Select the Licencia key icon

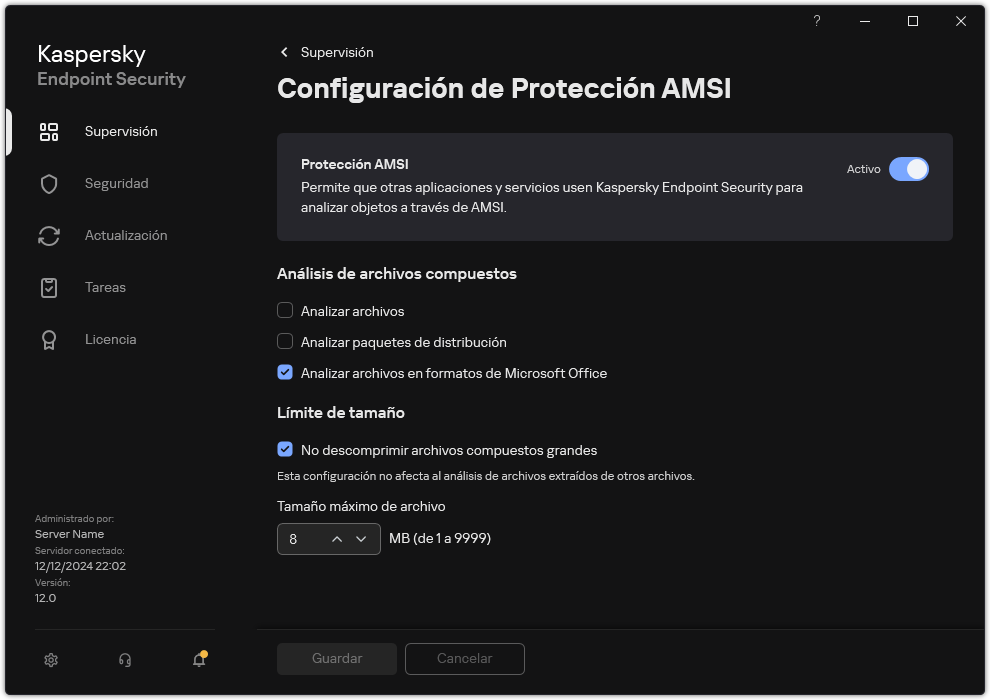(49, 339)
